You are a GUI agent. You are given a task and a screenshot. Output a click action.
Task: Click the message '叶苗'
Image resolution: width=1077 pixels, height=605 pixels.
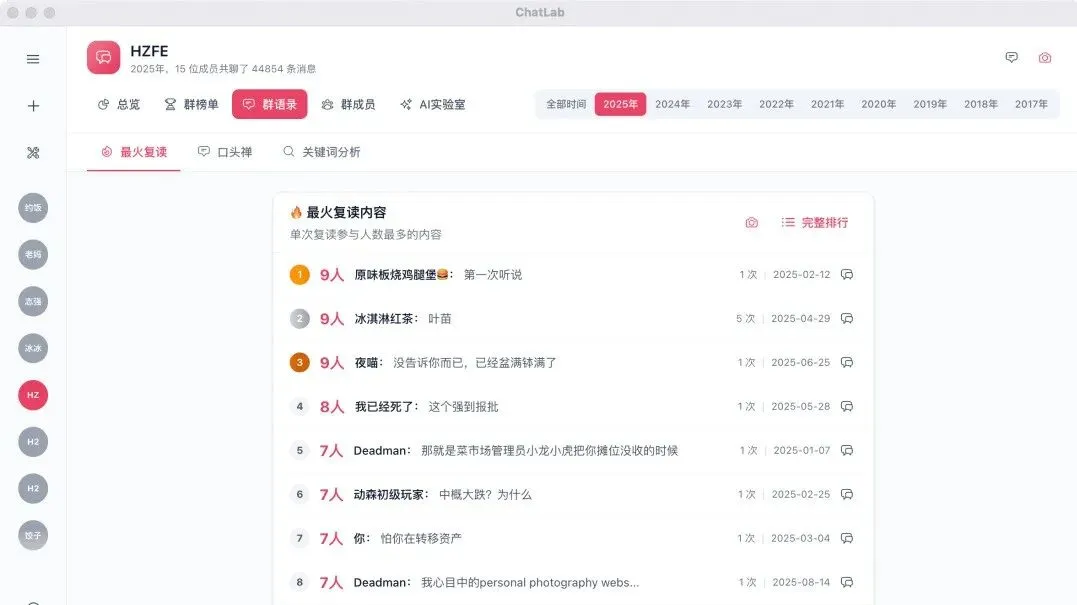coord(440,319)
